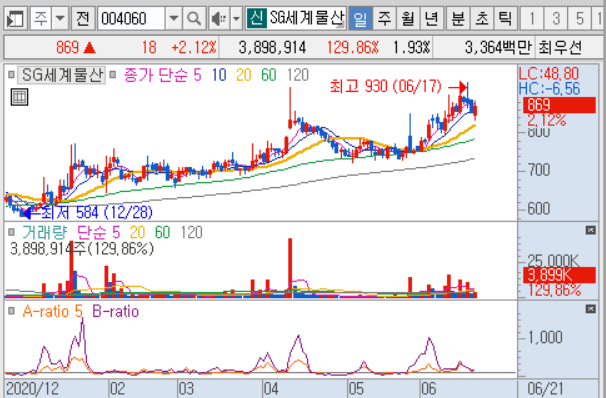
Task: Click the SG세계물산 chart legend button
Action: (61, 75)
